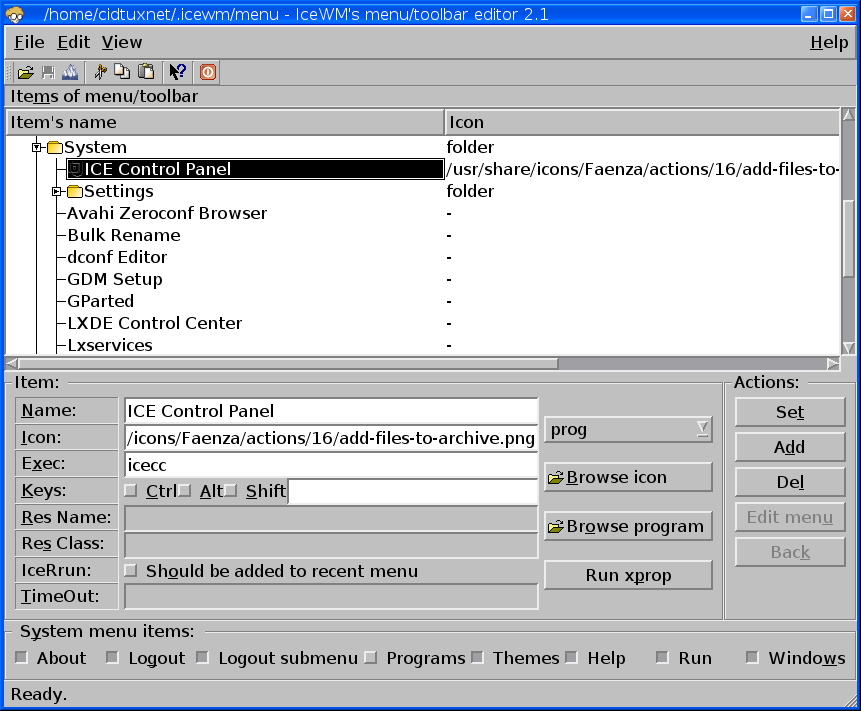Image resolution: width=861 pixels, height=711 pixels.
Task: Click inside the Exec input field
Action: [330, 464]
